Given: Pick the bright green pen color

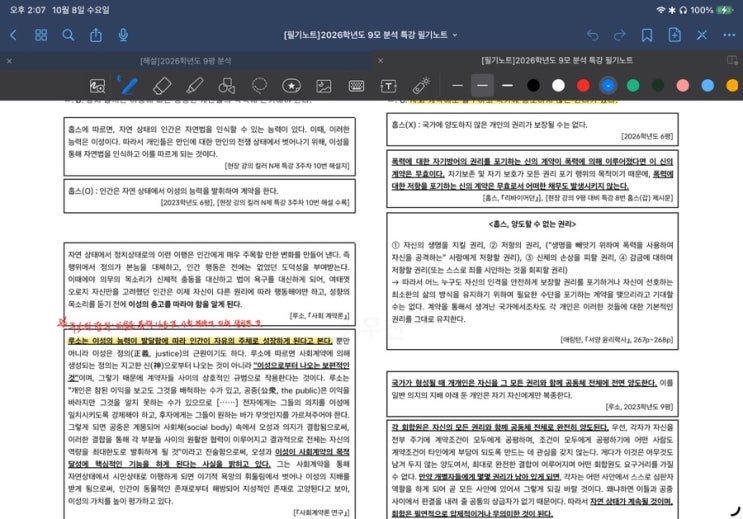Looking at the screenshot, I should pos(633,86).
